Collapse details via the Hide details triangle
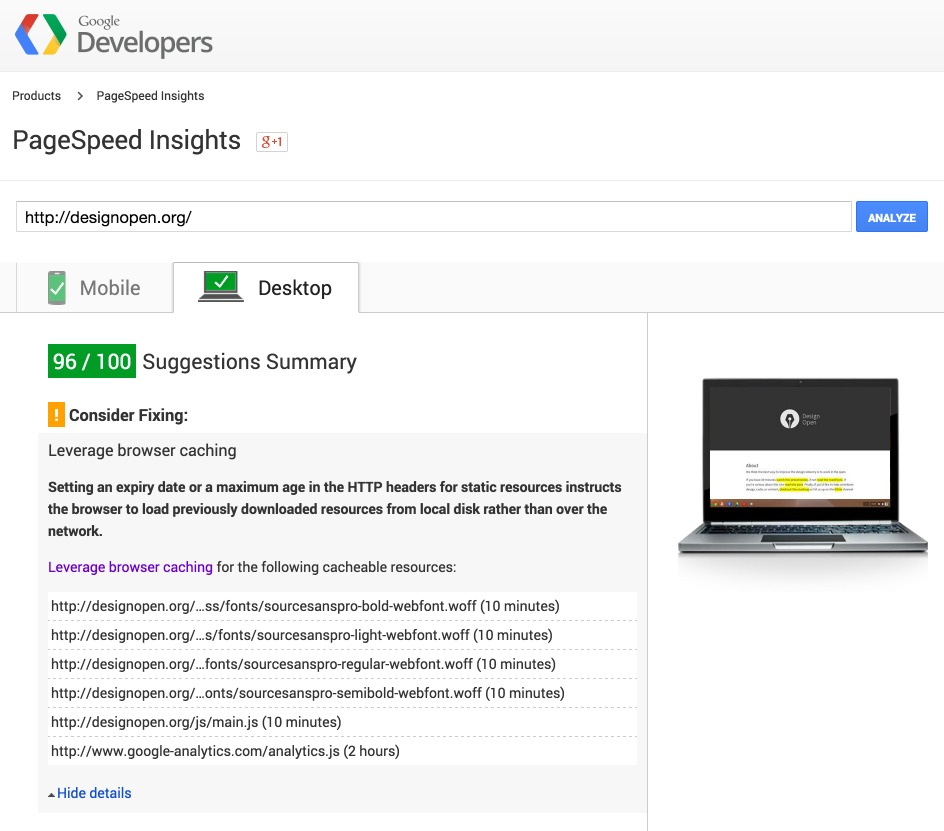 tap(52, 794)
